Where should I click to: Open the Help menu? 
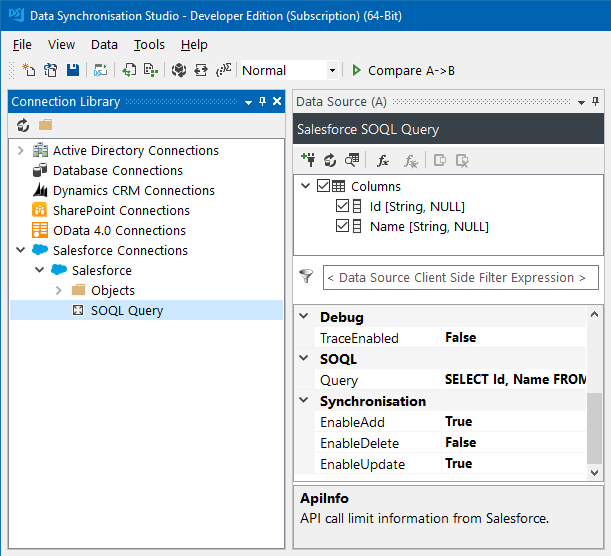194,45
